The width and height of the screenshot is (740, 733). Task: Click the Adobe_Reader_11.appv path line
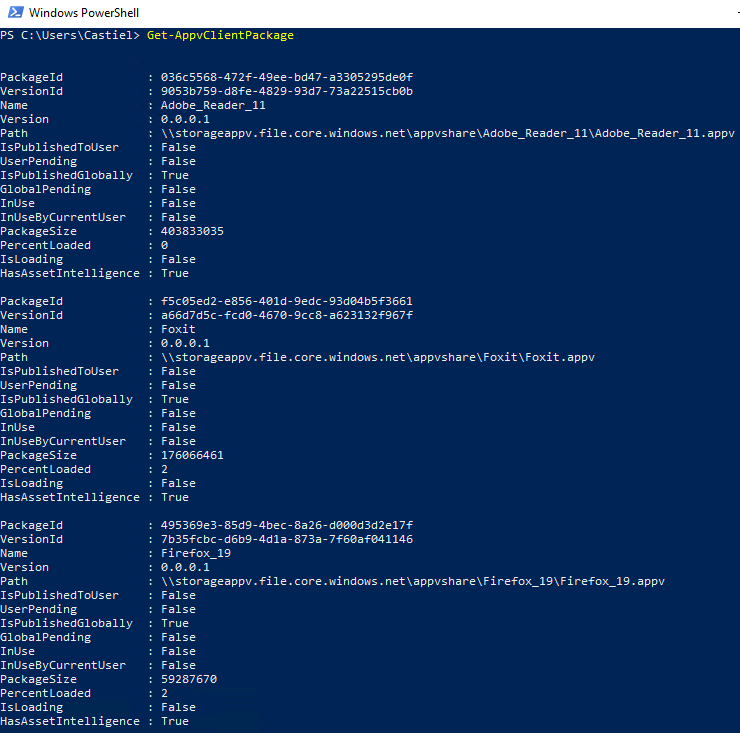pyautogui.click(x=448, y=133)
